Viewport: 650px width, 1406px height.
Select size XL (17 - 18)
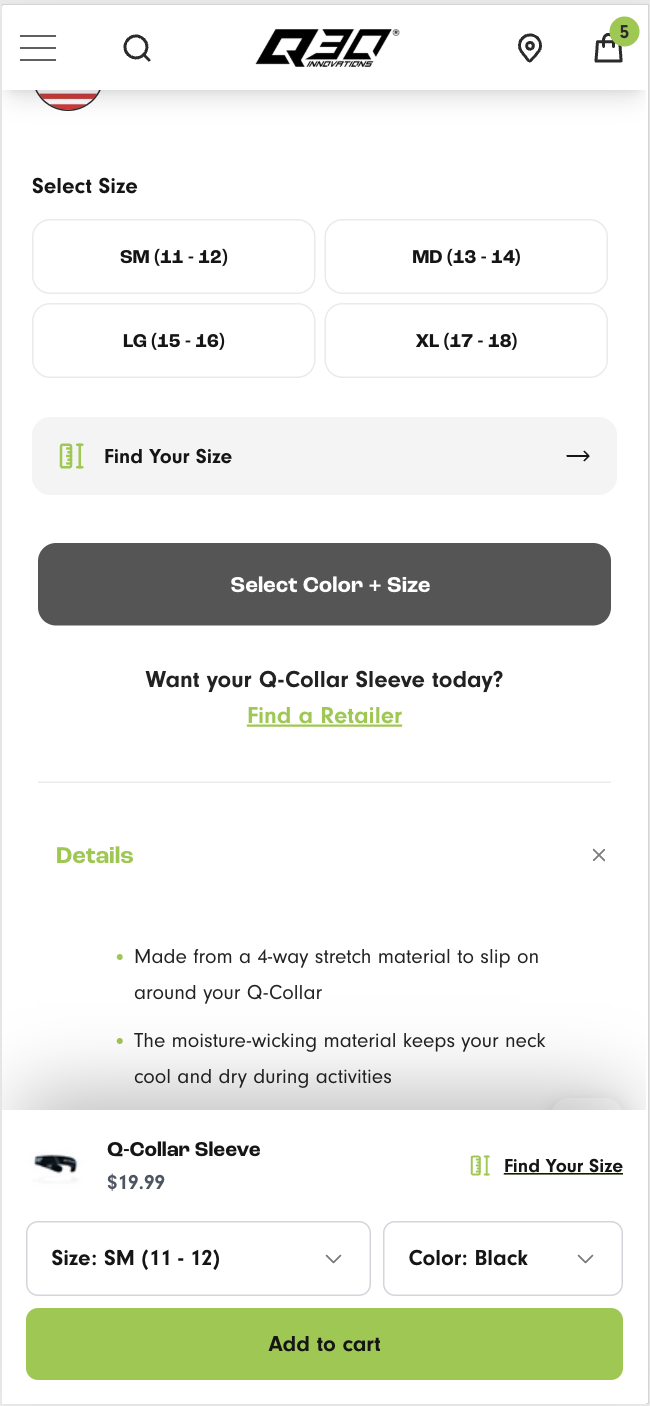pos(466,340)
